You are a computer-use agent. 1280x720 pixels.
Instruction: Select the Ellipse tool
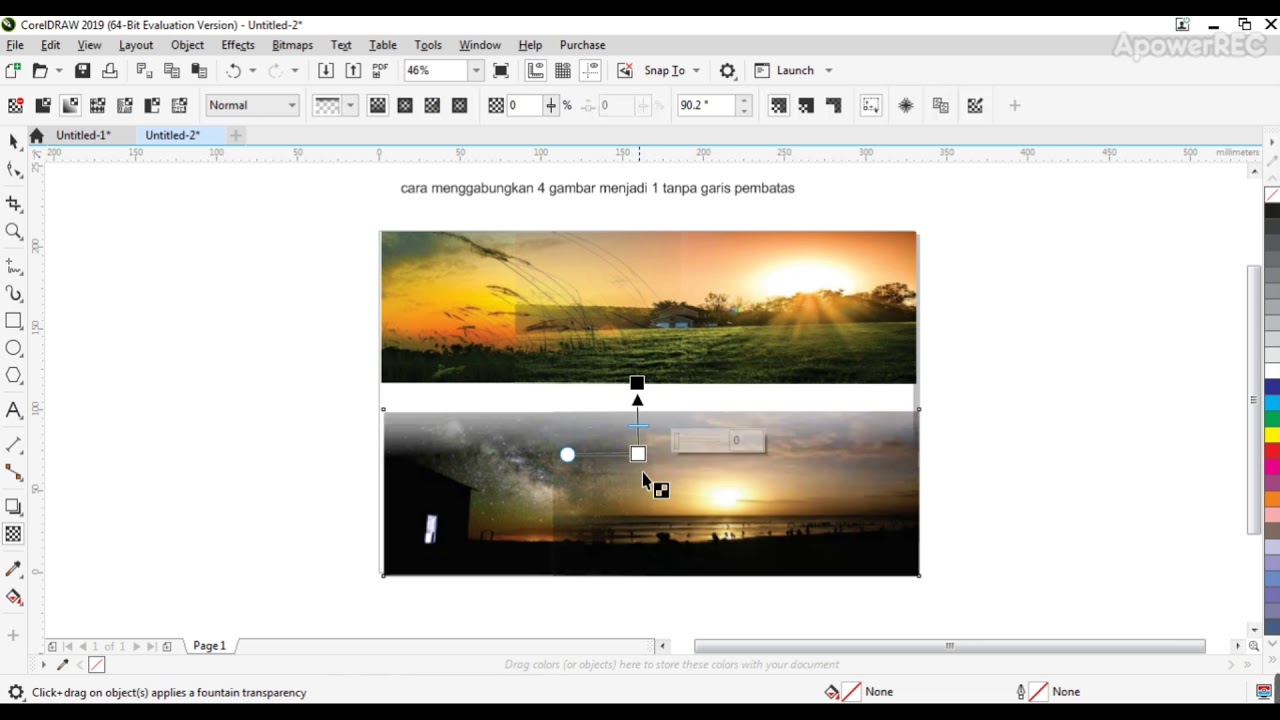coord(14,348)
